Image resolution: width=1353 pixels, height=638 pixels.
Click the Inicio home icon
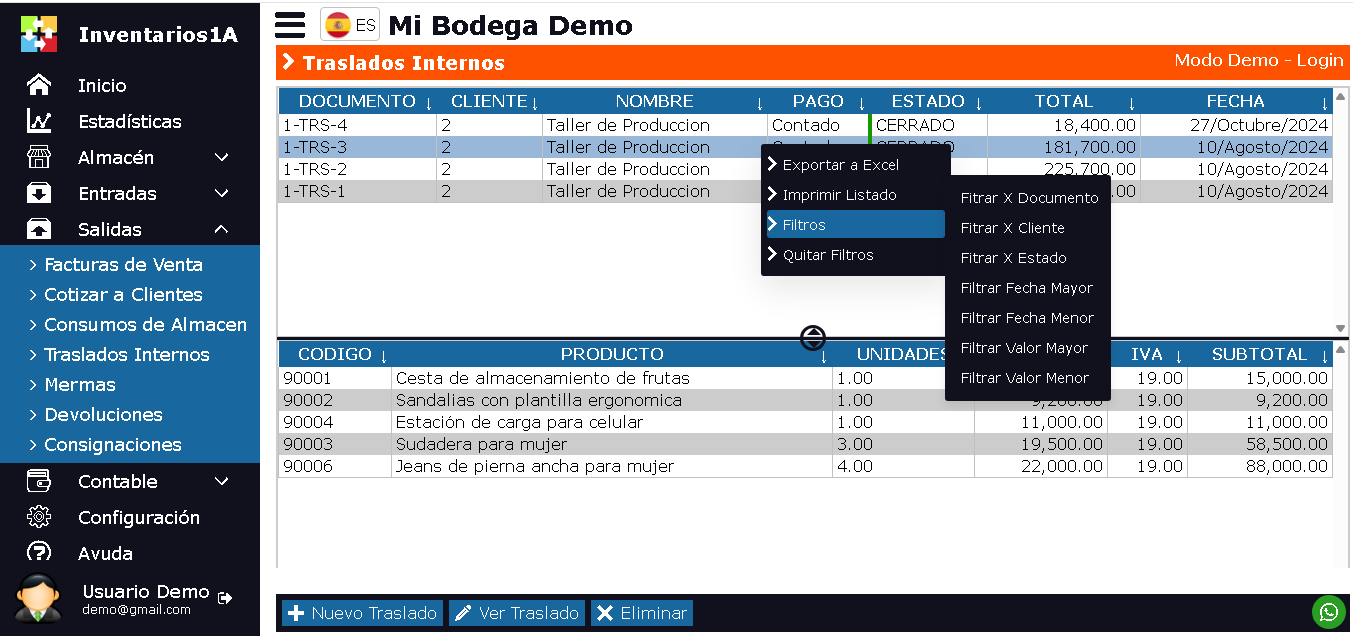click(39, 85)
